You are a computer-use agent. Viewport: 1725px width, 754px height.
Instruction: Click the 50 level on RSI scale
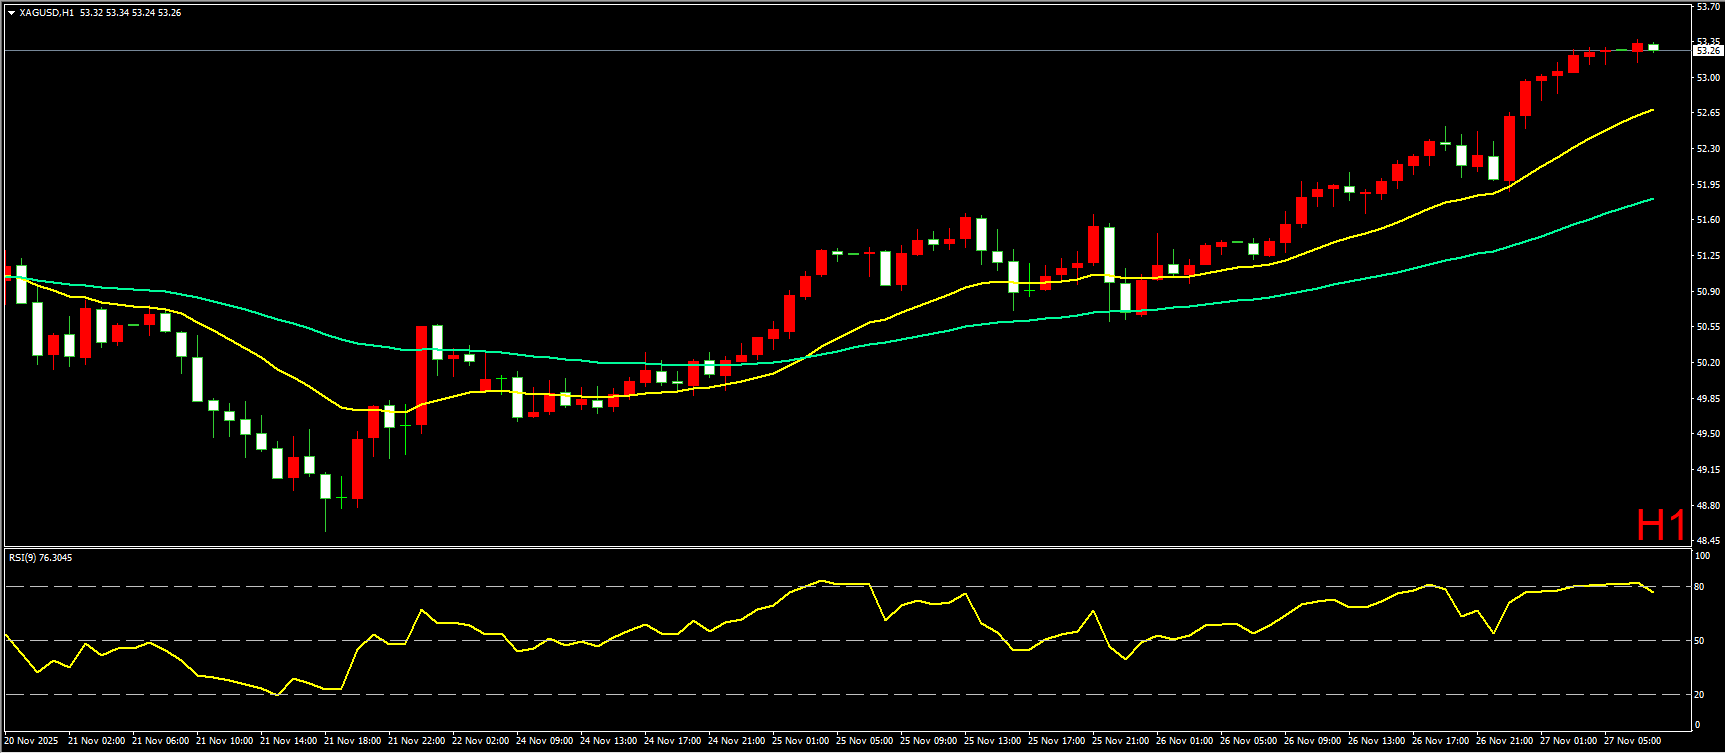pos(1698,641)
